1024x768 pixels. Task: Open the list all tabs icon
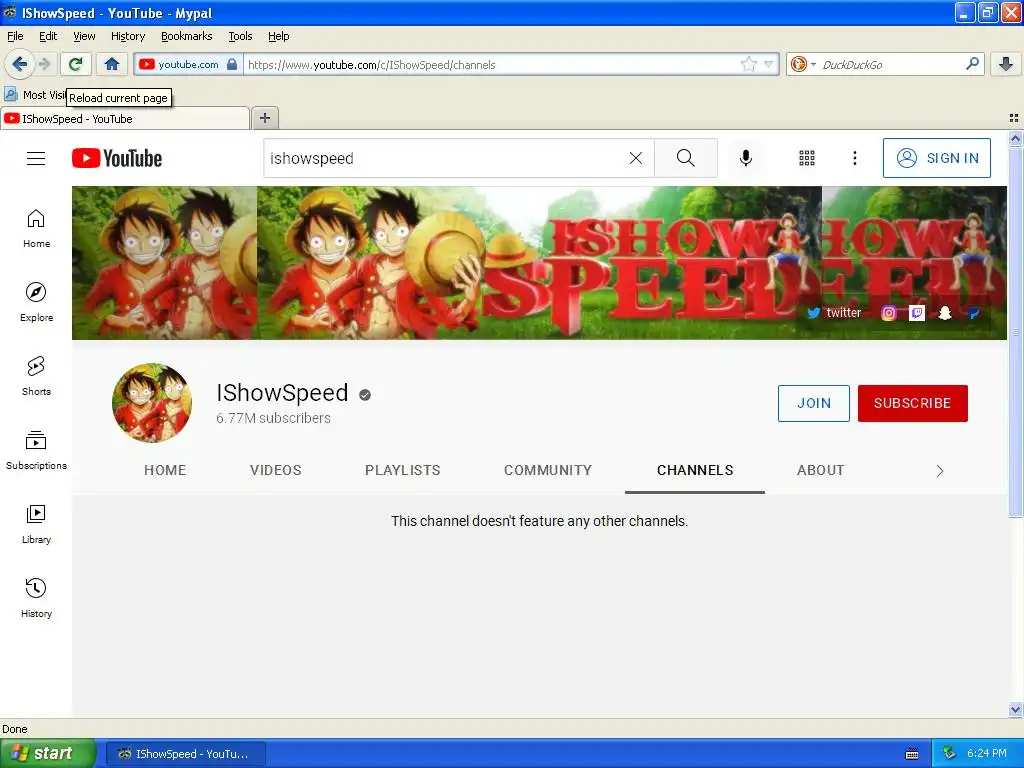[1014, 118]
